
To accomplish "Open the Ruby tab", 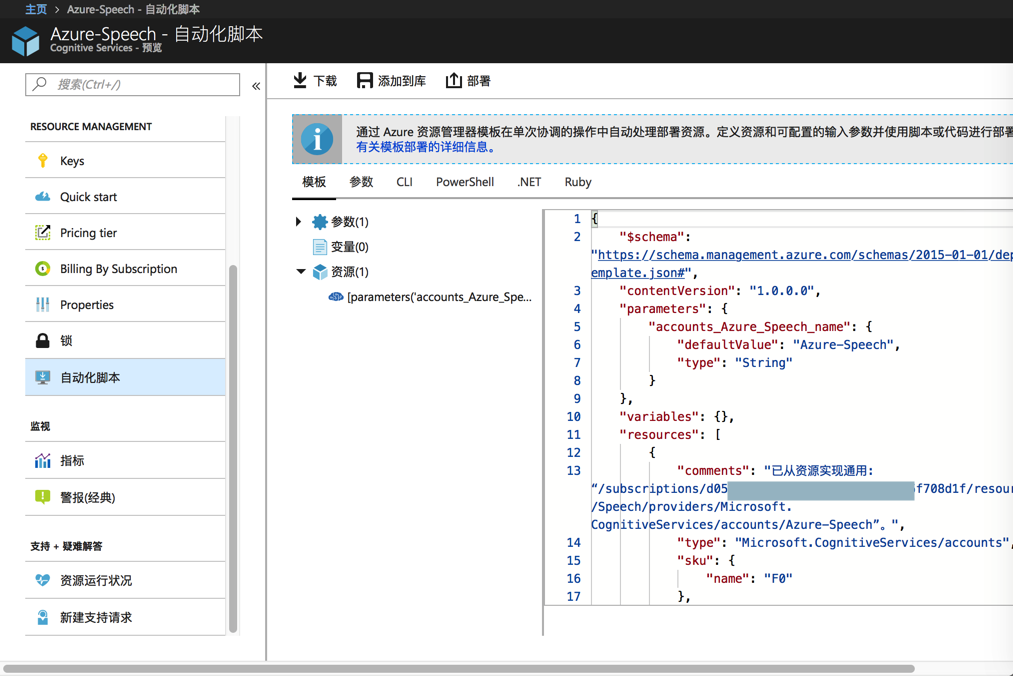I will (578, 182).
